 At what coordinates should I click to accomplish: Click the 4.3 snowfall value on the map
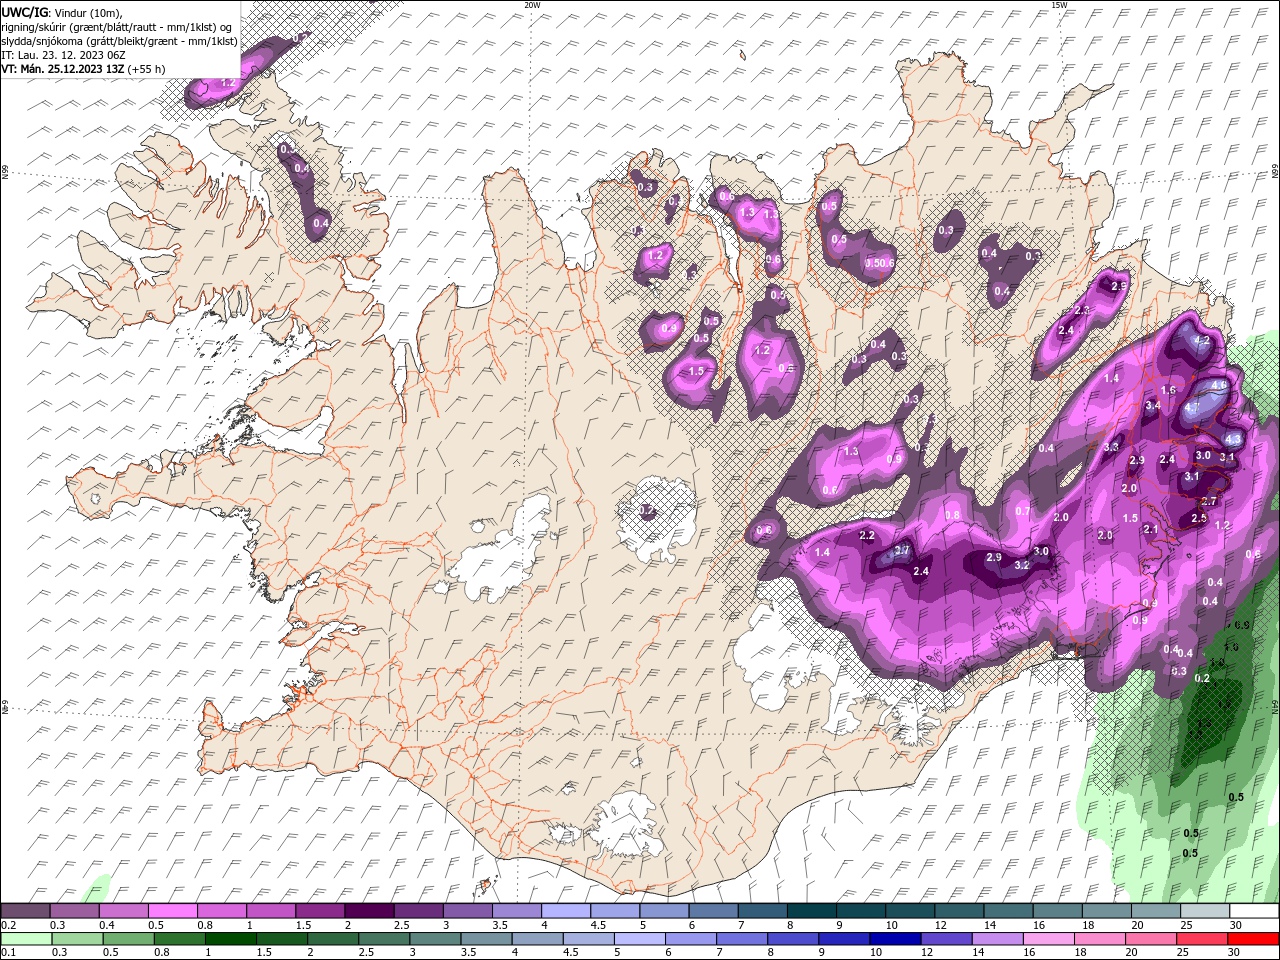point(1233,439)
